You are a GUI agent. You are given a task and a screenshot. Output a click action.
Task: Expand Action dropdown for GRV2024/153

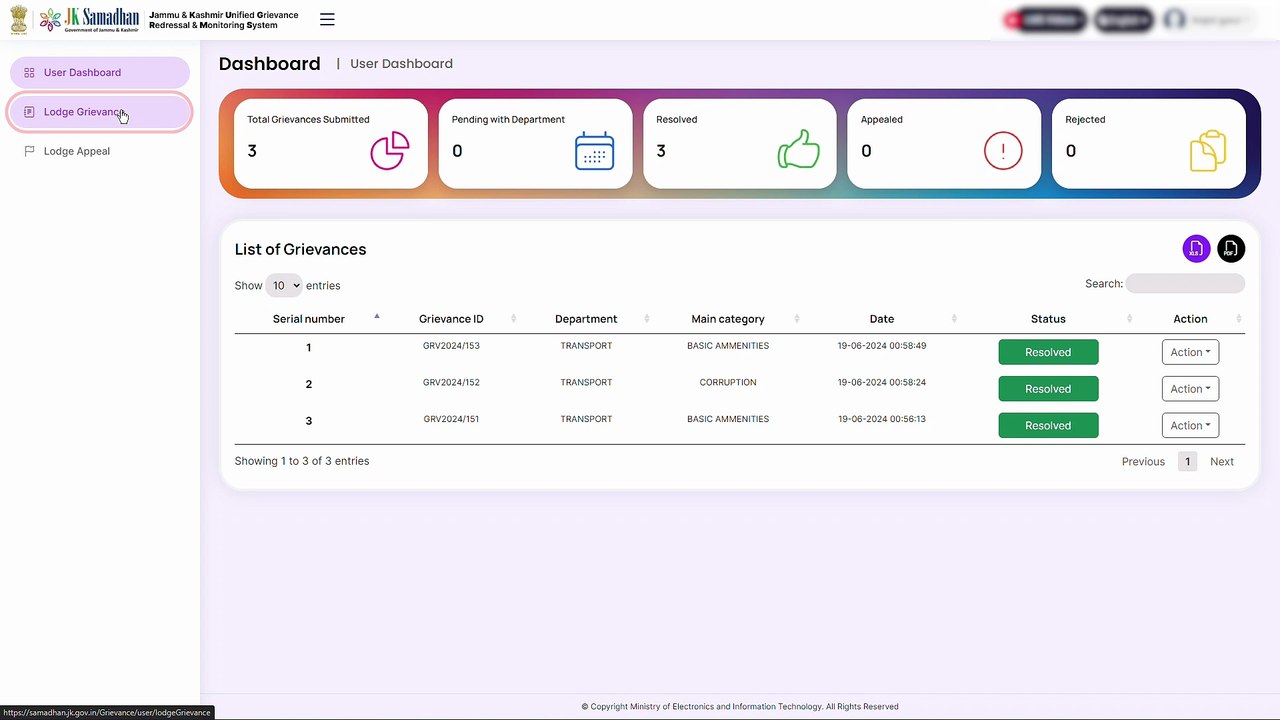(x=1190, y=352)
